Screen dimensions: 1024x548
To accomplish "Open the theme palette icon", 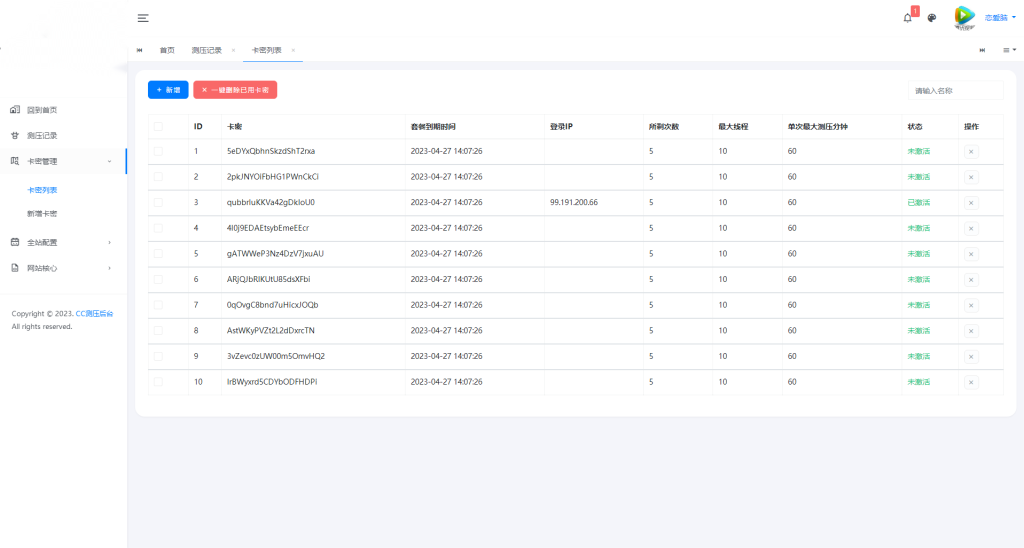I will pyautogui.click(x=932, y=18).
